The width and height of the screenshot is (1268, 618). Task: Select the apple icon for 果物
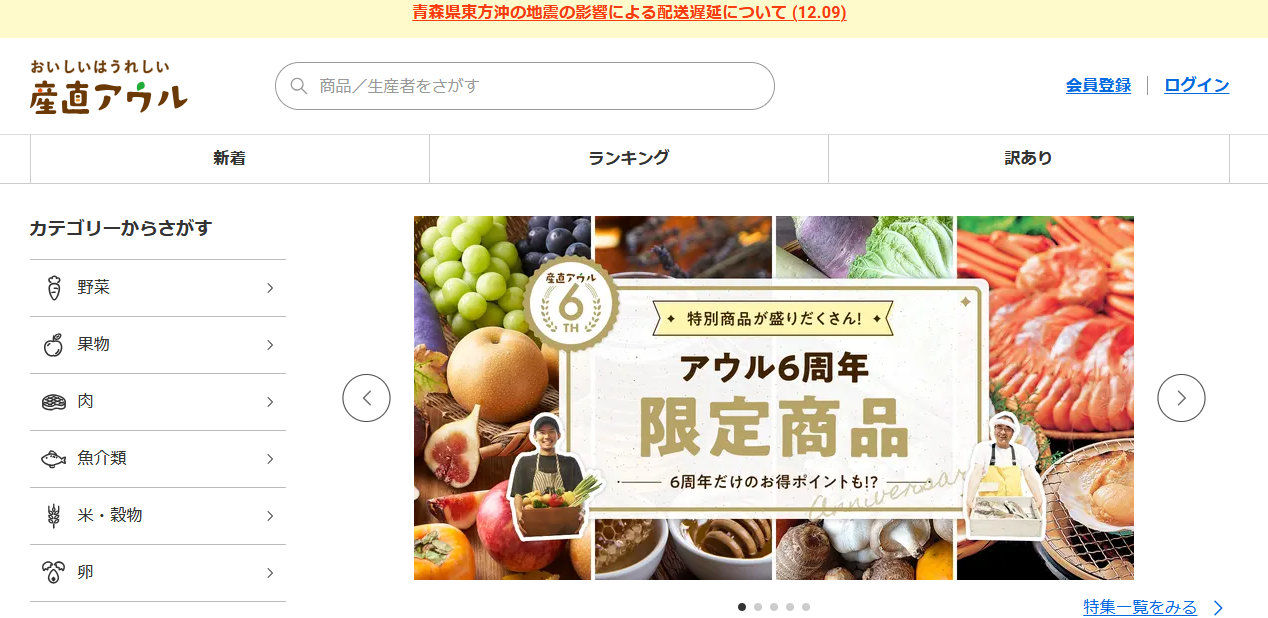54,345
